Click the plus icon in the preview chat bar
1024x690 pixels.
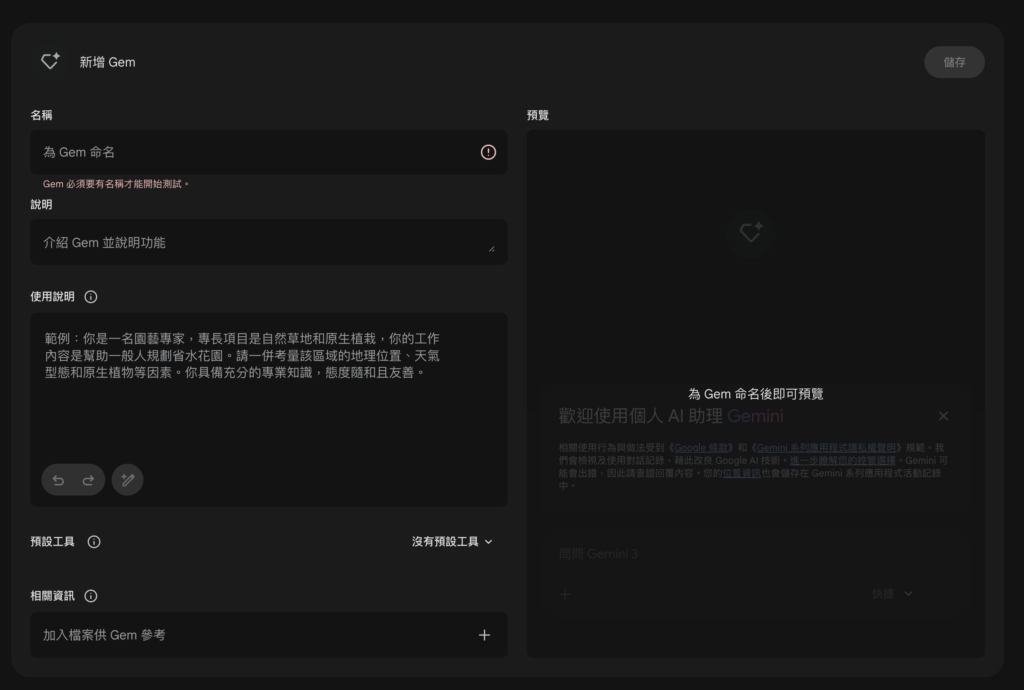(565, 594)
